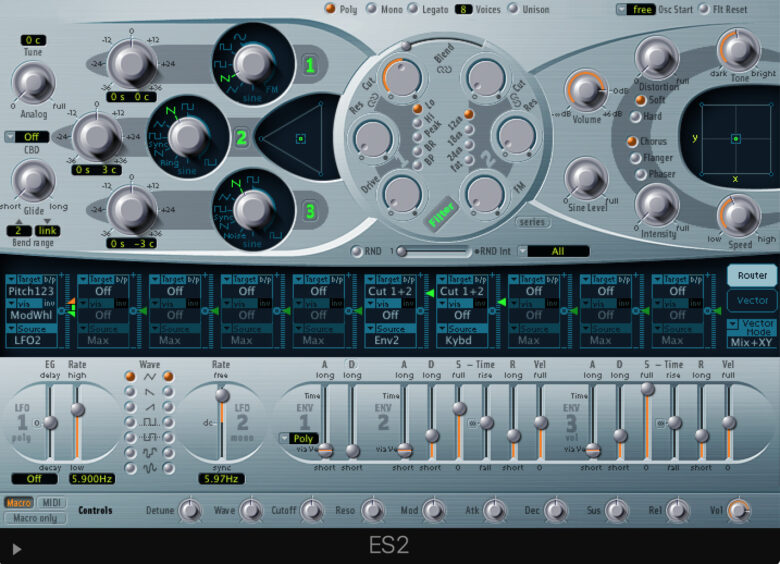Image resolution: width=780 pixels, height=564 pixels.
Task: Click the oscillator 1 enable button
Action: point(310,65)
